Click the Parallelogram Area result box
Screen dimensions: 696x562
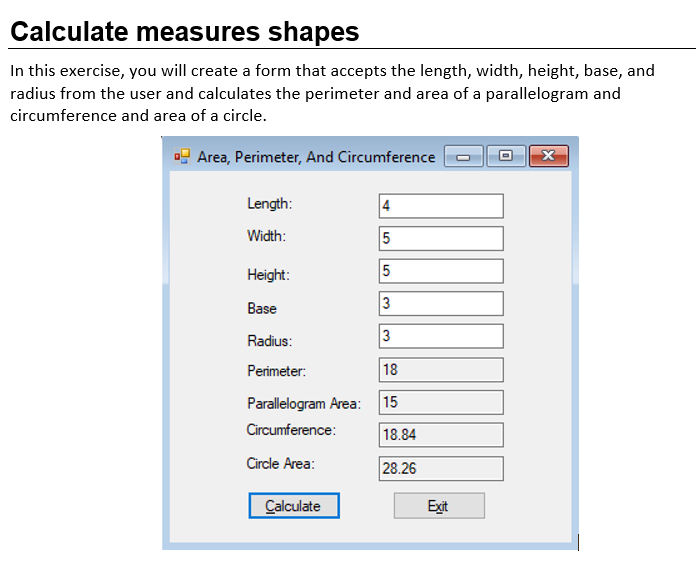(x=440, y=402)
